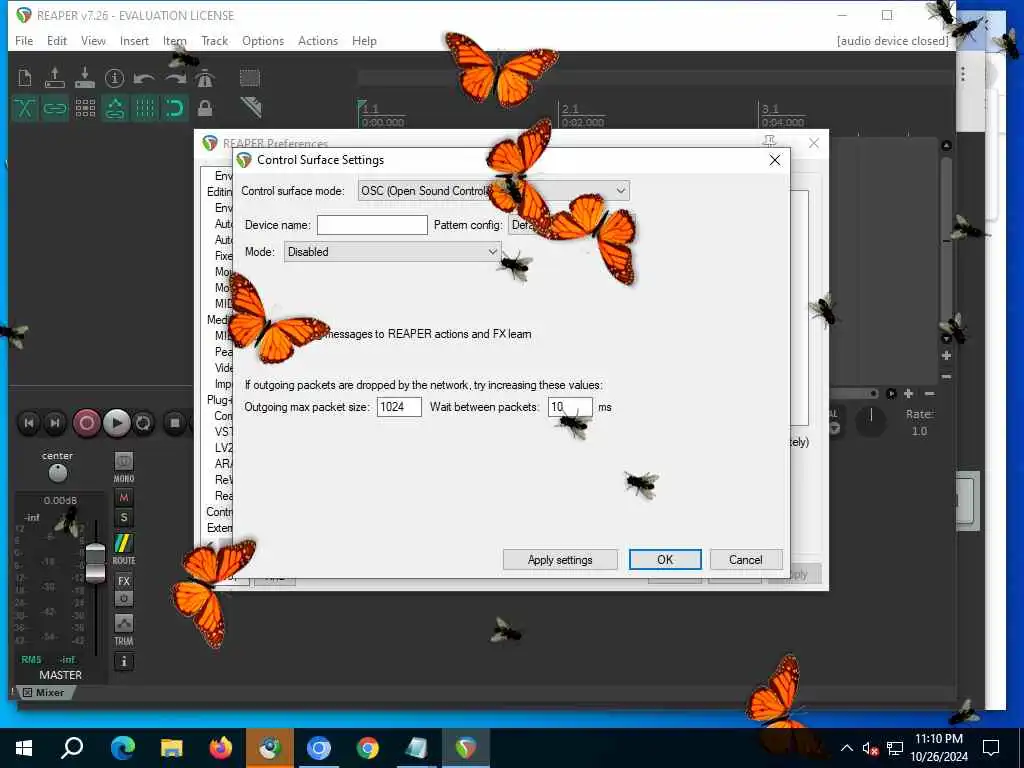1024x768 pixels.
Task: Toggle ripple editing grid icon
Action: pyautogui.click(x=85, y=108)
